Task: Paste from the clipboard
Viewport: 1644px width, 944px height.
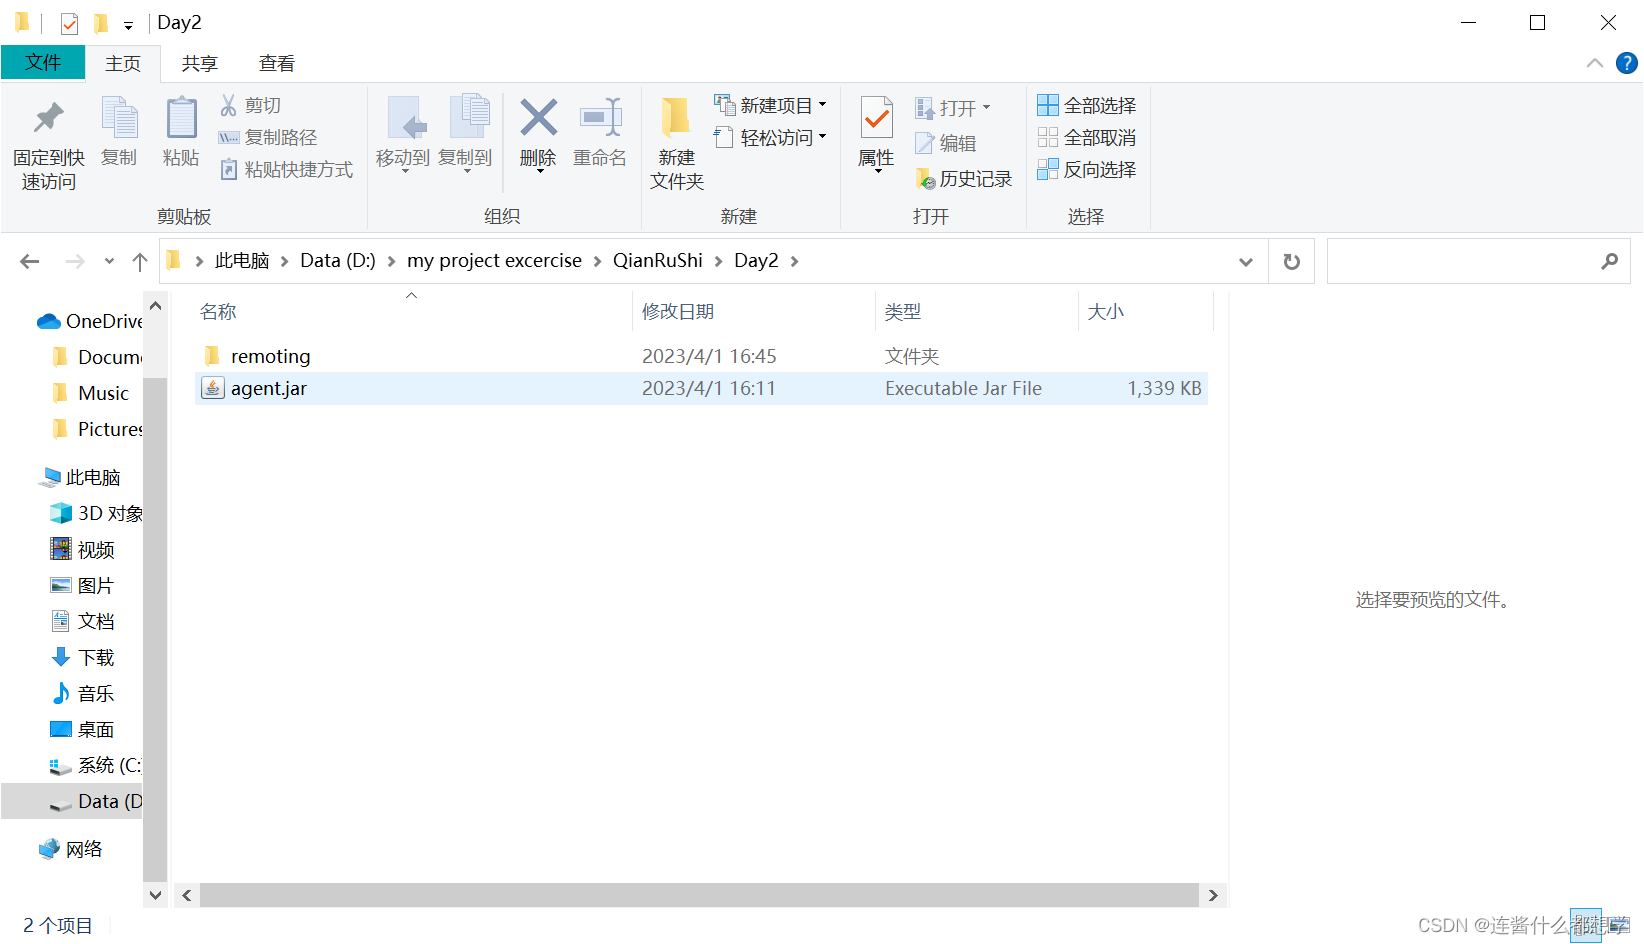Action: (180, 135)
